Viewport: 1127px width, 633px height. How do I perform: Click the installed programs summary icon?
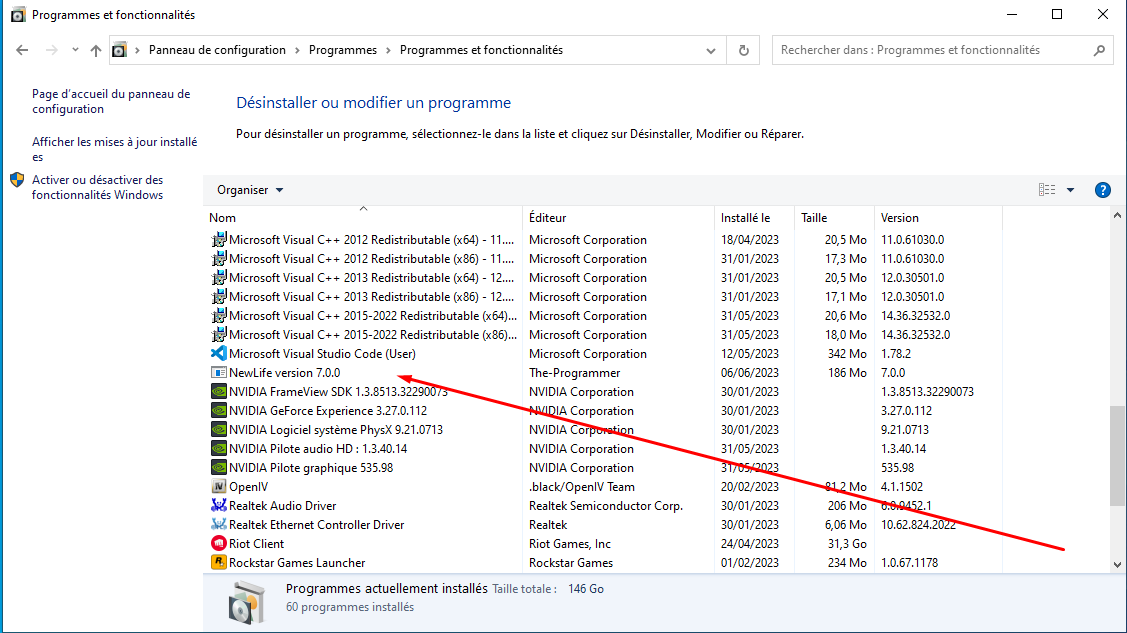pyautogui.click(x=247, y=601)
